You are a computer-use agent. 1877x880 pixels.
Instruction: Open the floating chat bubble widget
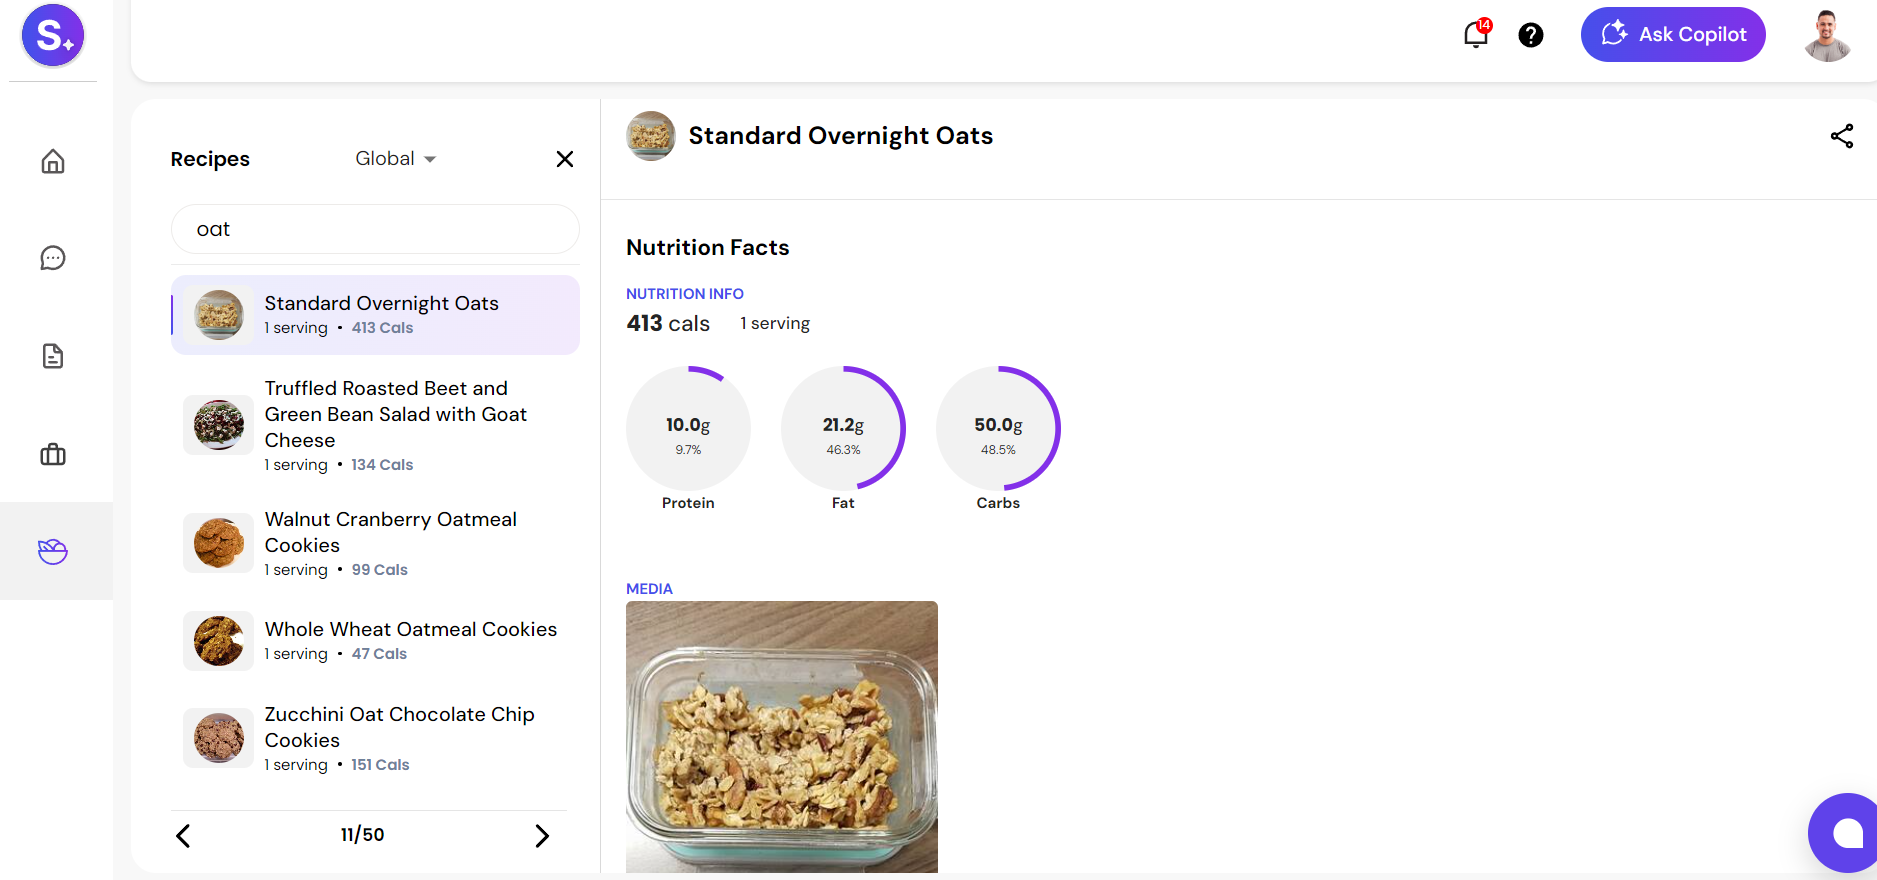coord(1845,833)
